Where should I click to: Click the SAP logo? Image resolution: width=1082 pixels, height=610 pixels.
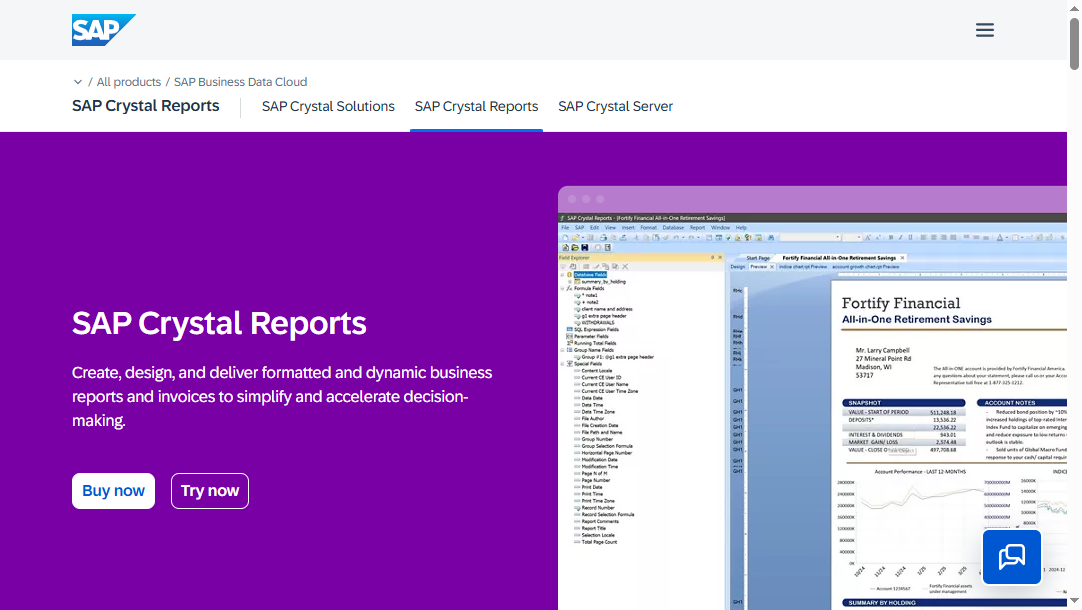[104, 30]
